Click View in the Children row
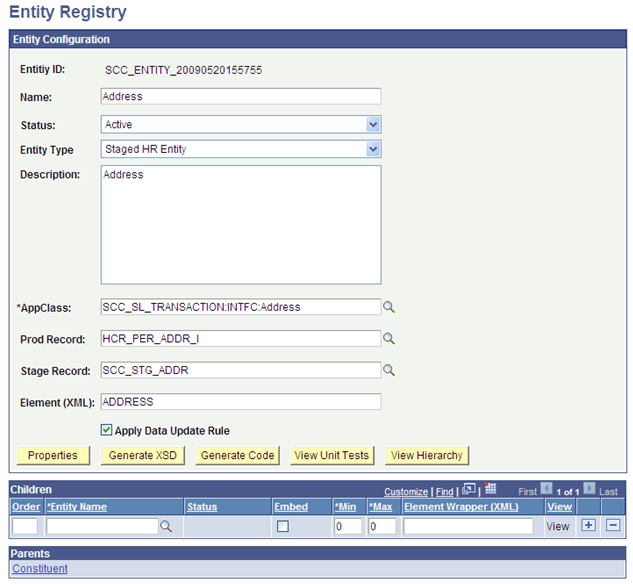Screen dimensions: 633x584 click(x=558, y=526)
